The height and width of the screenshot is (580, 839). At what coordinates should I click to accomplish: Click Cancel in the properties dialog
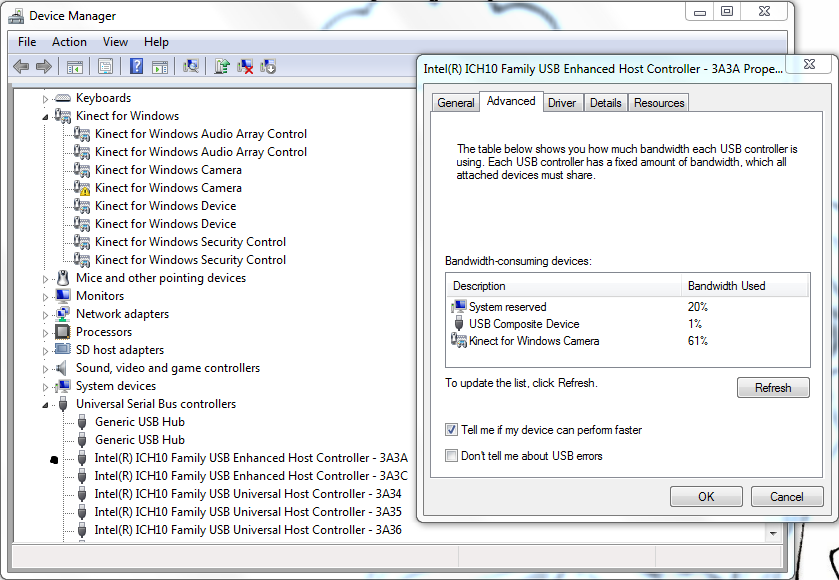coord(787,497)
